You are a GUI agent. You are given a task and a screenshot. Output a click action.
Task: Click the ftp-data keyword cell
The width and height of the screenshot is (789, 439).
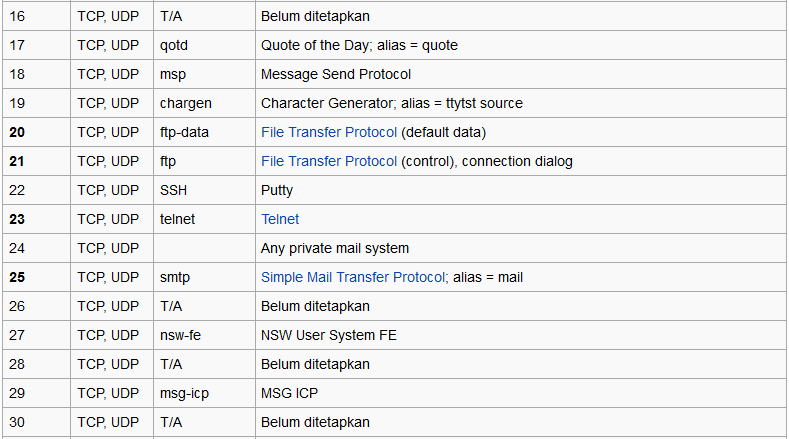[184, 132]
